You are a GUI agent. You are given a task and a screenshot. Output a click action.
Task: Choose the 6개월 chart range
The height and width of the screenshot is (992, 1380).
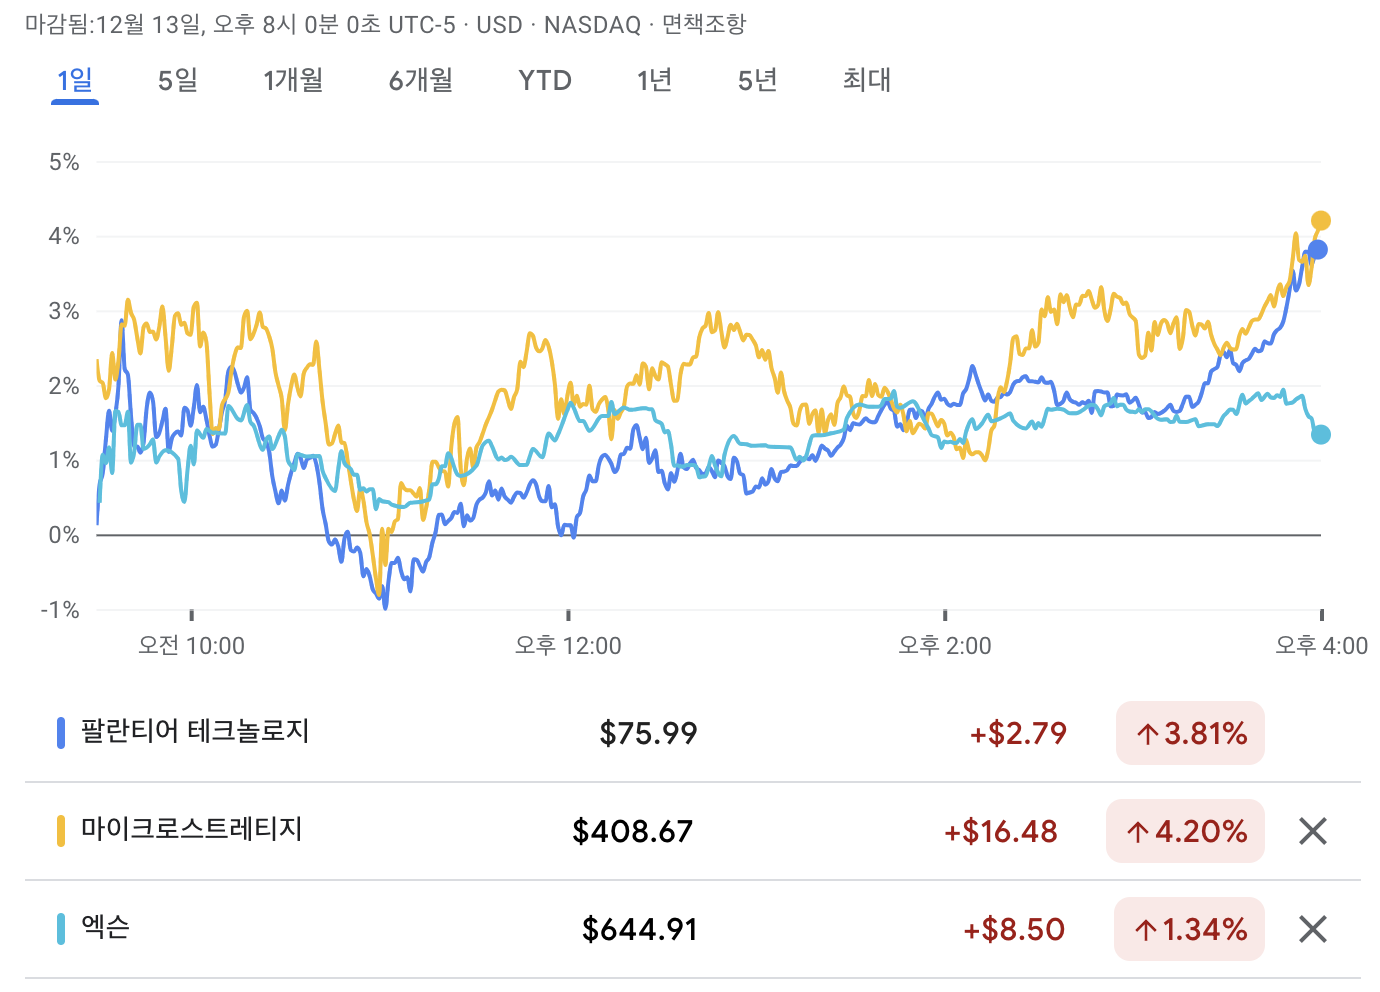point(421,80)
